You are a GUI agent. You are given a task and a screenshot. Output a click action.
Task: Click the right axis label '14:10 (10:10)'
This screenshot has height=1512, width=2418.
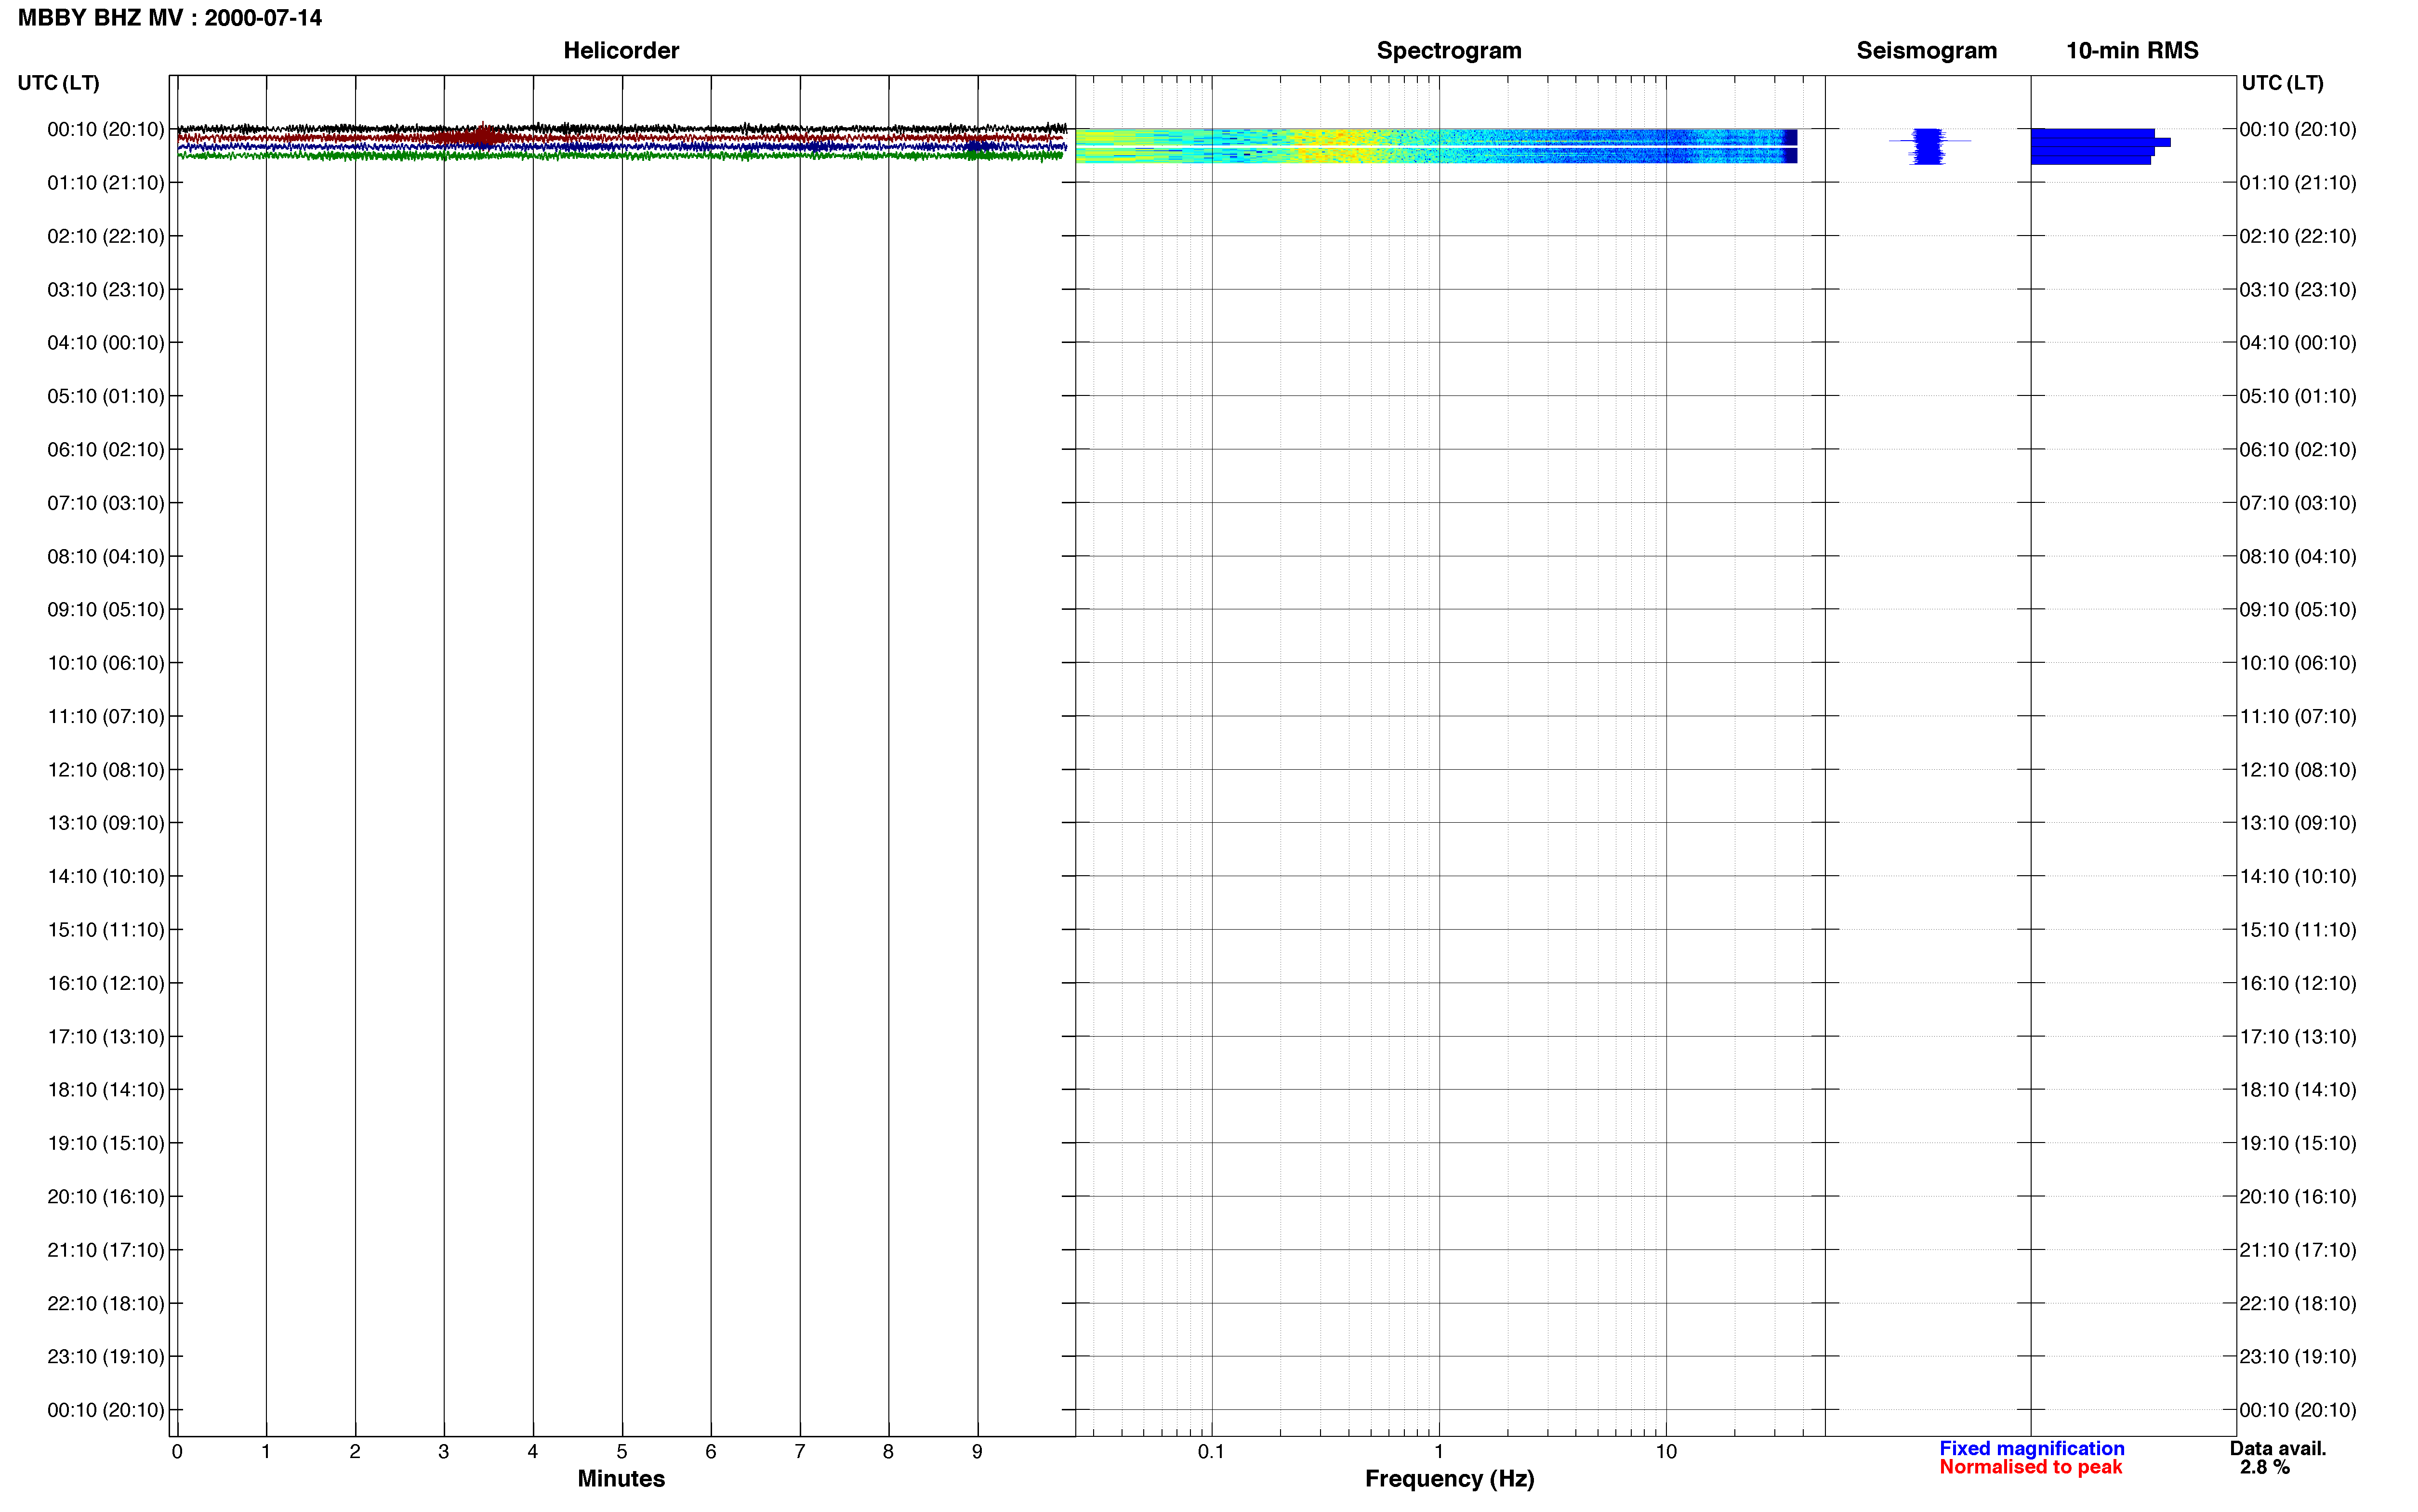click(x=2298, y=877)
